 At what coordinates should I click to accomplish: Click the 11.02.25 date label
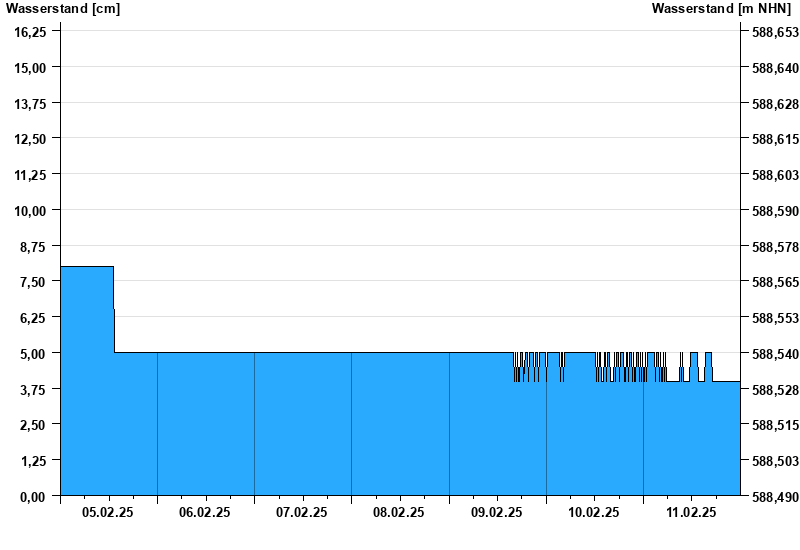click(691, 512)
